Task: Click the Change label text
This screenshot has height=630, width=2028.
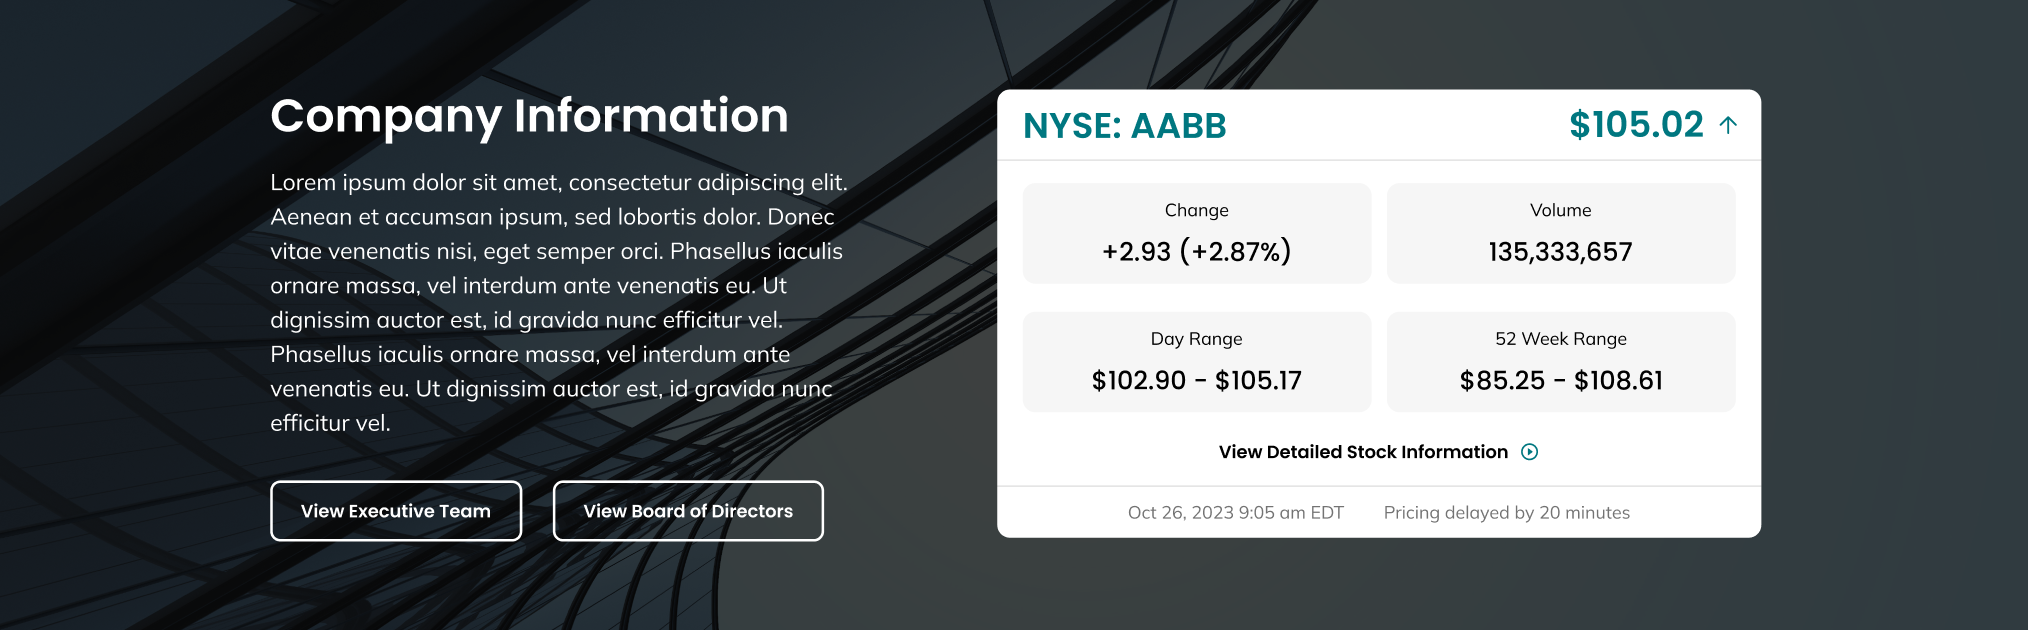Action: tap(1196, 210)
